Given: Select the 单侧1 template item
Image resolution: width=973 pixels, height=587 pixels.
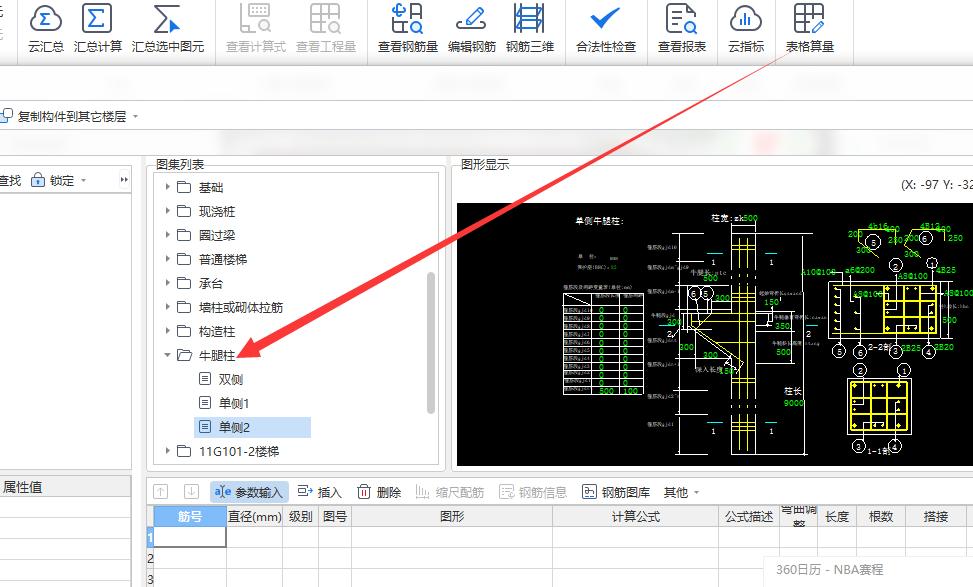Looking at the screenshot, I should coord(234,403).
